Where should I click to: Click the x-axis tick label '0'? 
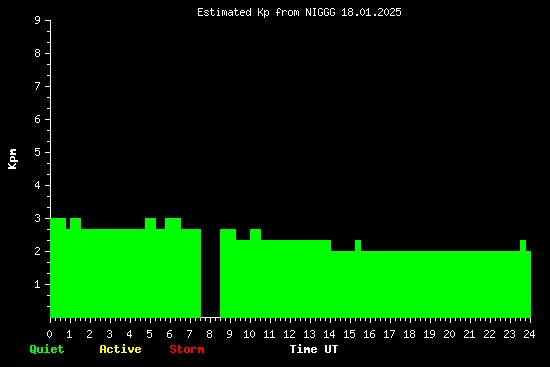49,334
